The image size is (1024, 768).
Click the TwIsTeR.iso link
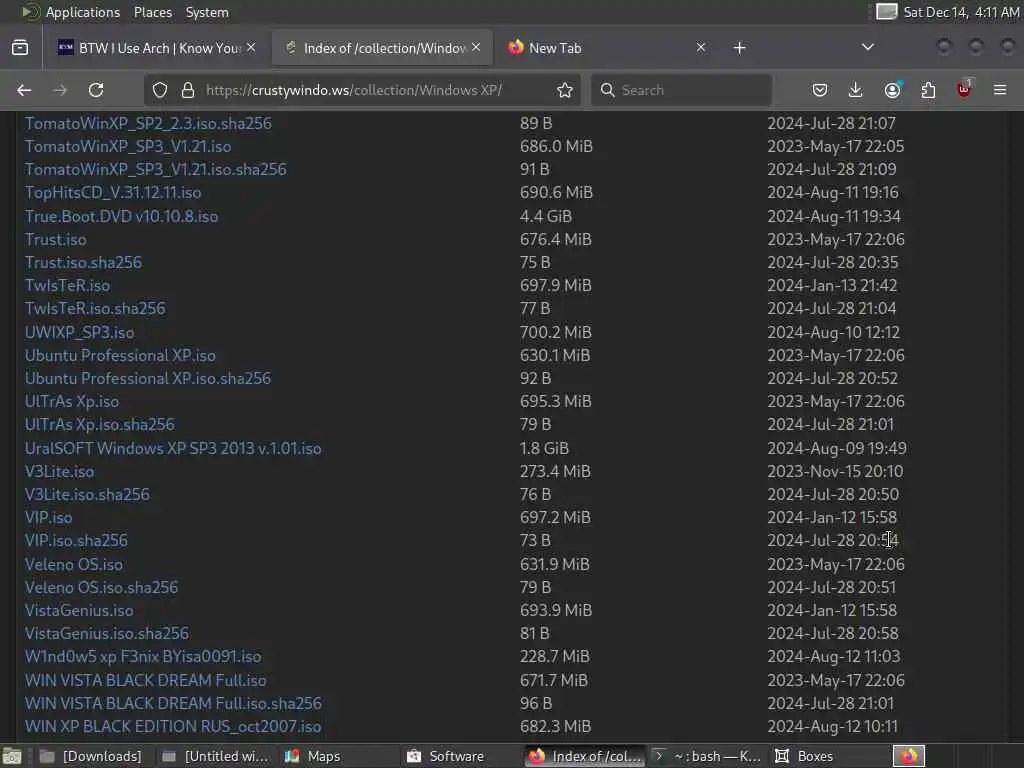[67, 285]
